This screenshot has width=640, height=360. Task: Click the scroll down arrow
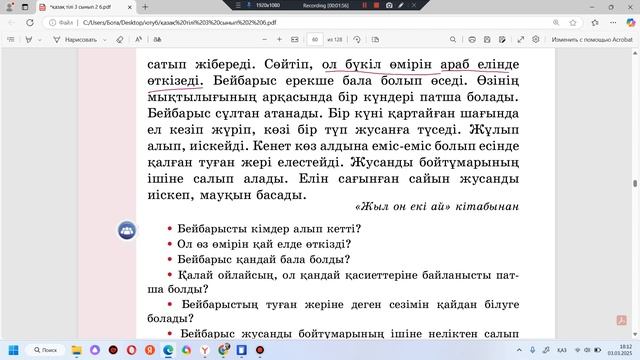635,335
